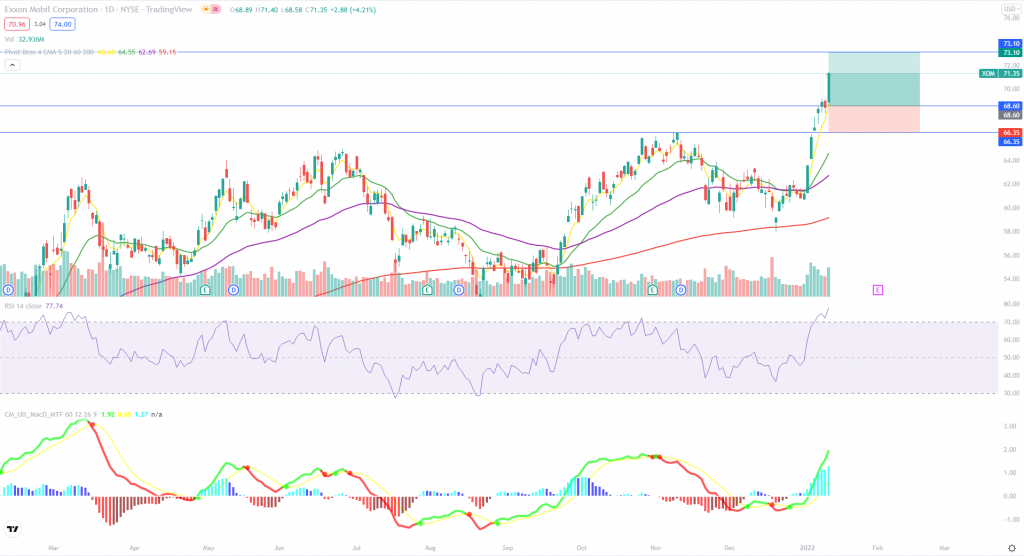This screenshot has height=556, width=1024.
Task: Click the blue 68.60 price axis label
Action: (x=1010, y=106)
